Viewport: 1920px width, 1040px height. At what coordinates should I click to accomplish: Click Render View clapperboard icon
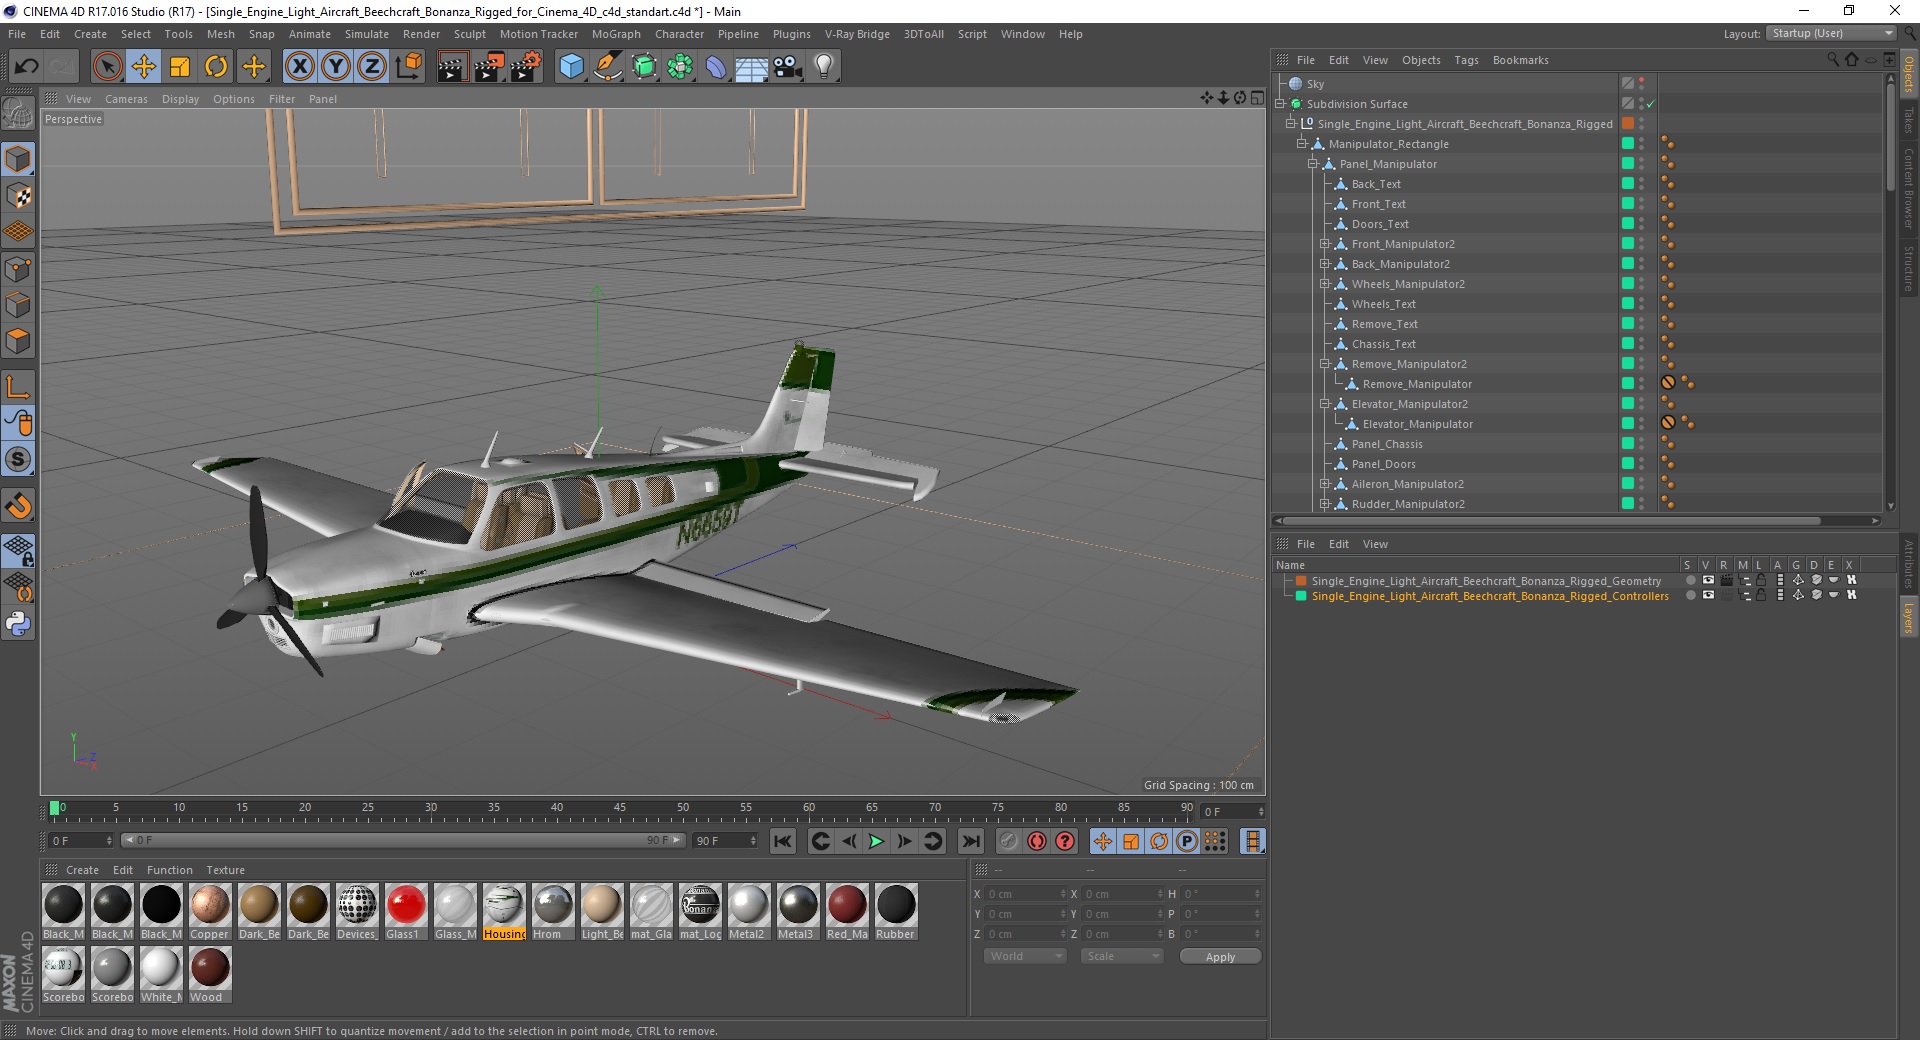452,67
